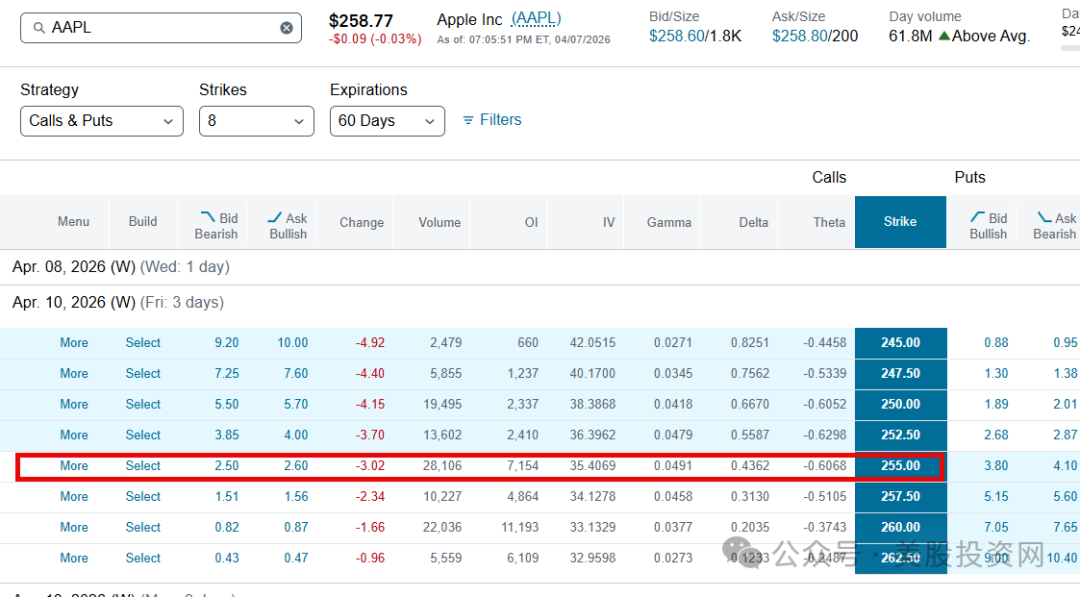Open the Strategy dropdown showing Calls & Puts
1080x597 pixels.
(101, 120)
